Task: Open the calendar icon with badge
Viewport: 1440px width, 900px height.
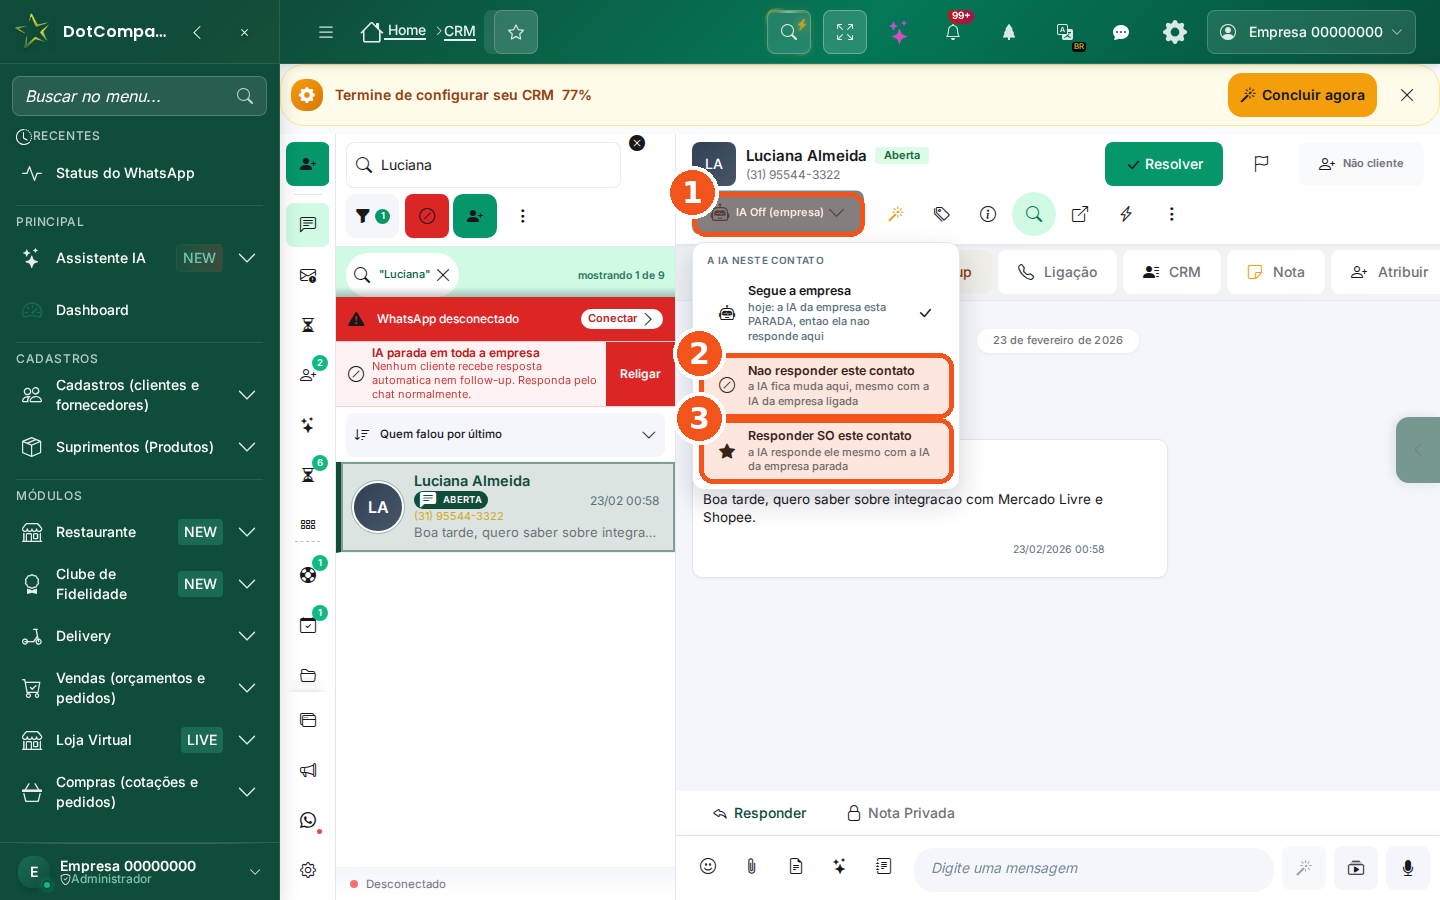Action: point(308,624)
